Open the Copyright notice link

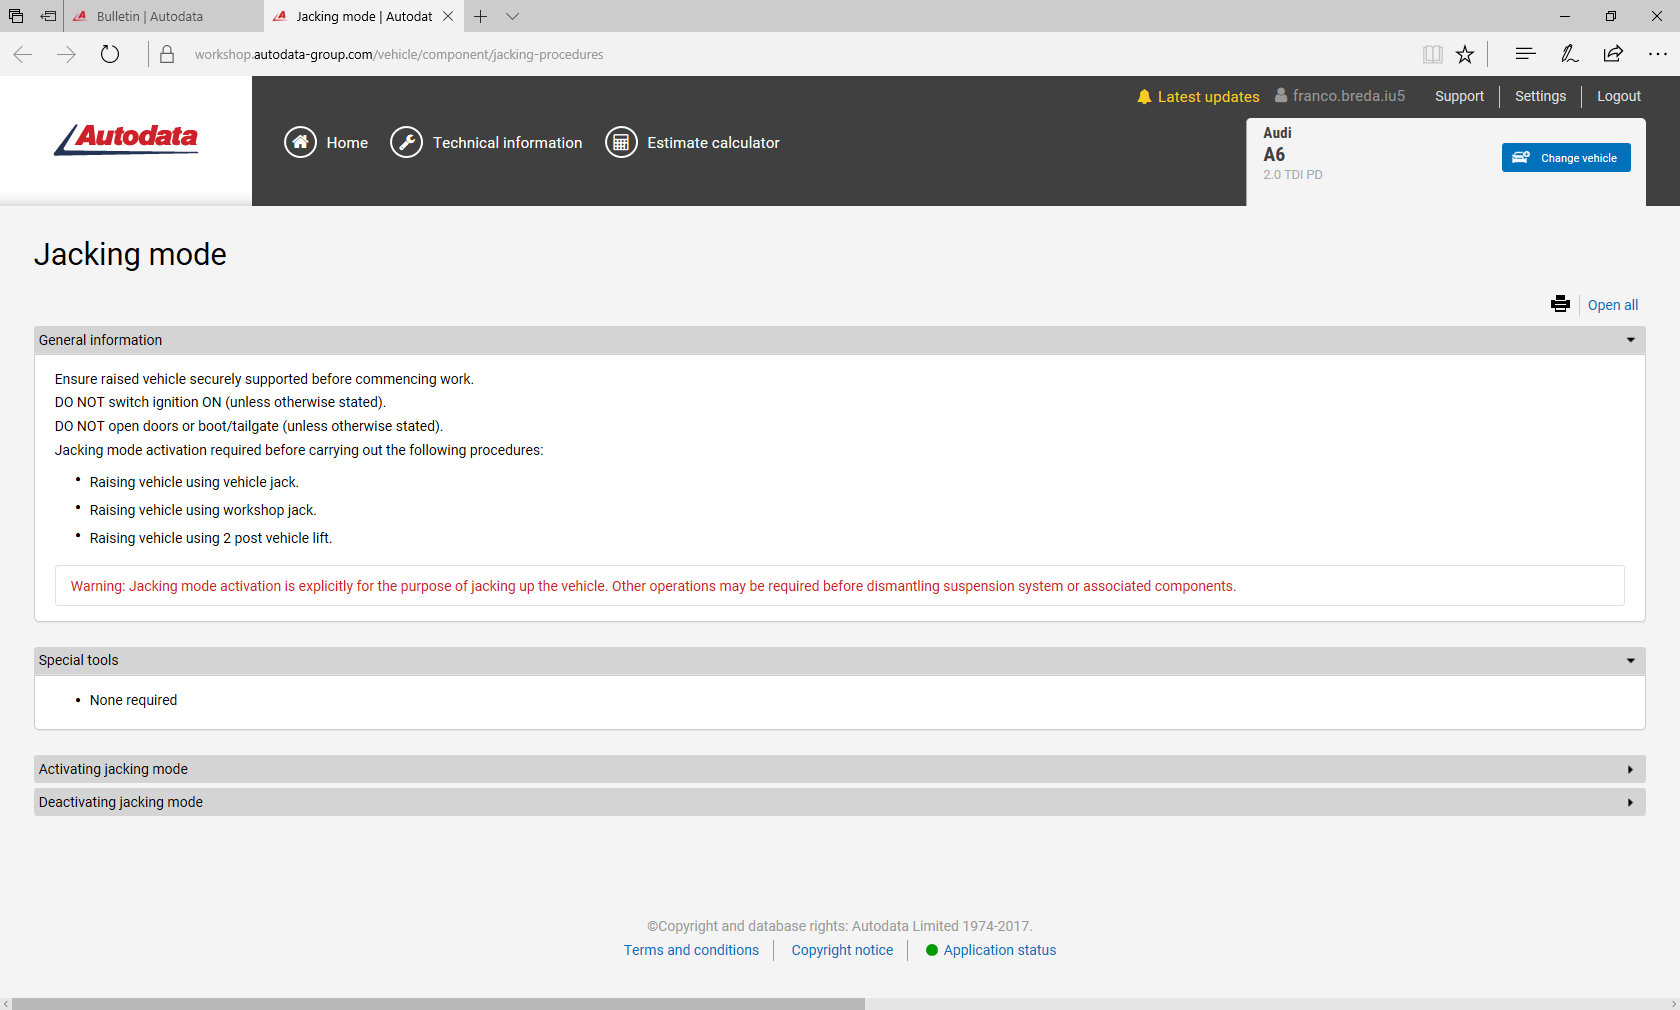842,950
